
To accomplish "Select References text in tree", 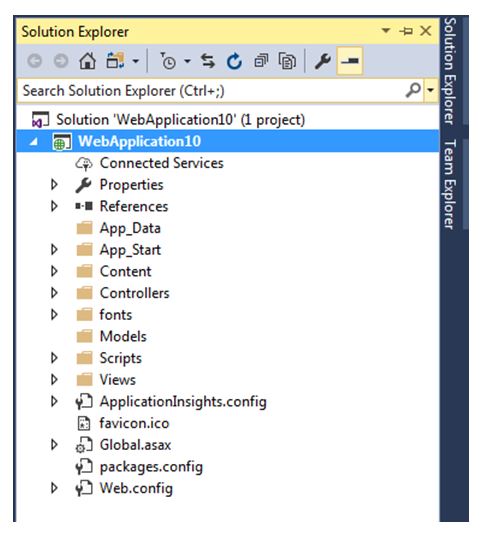I will pyautogui.click(x=134, y=206).
